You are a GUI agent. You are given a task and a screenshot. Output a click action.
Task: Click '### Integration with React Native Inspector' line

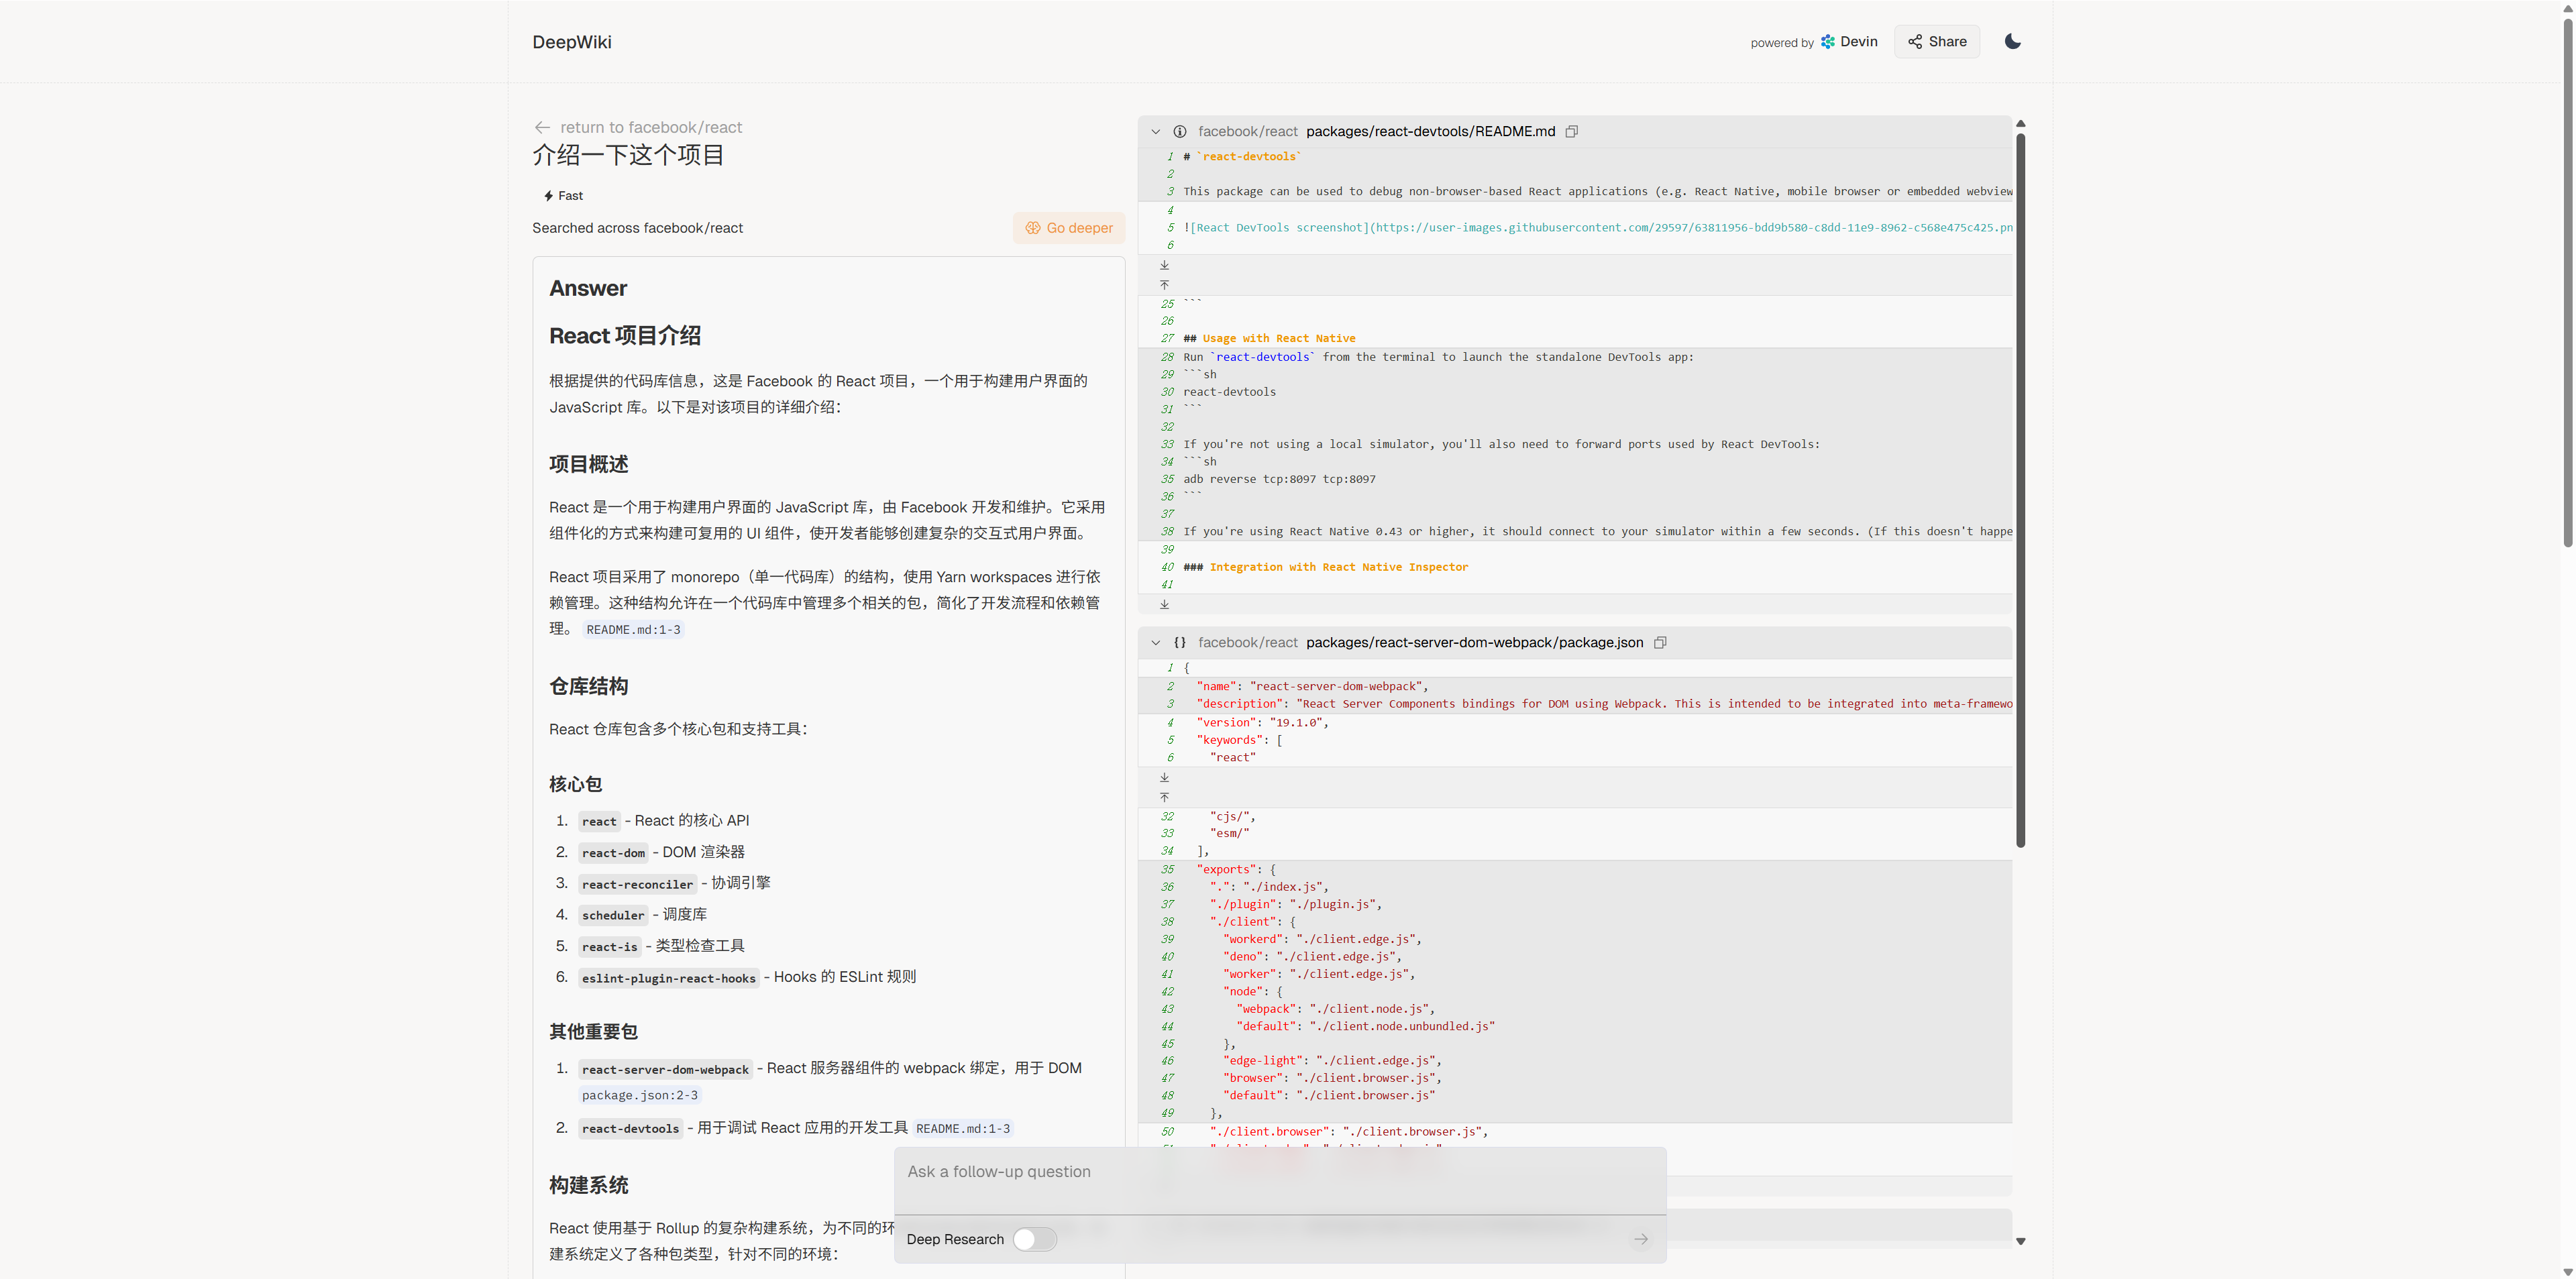1325,567
